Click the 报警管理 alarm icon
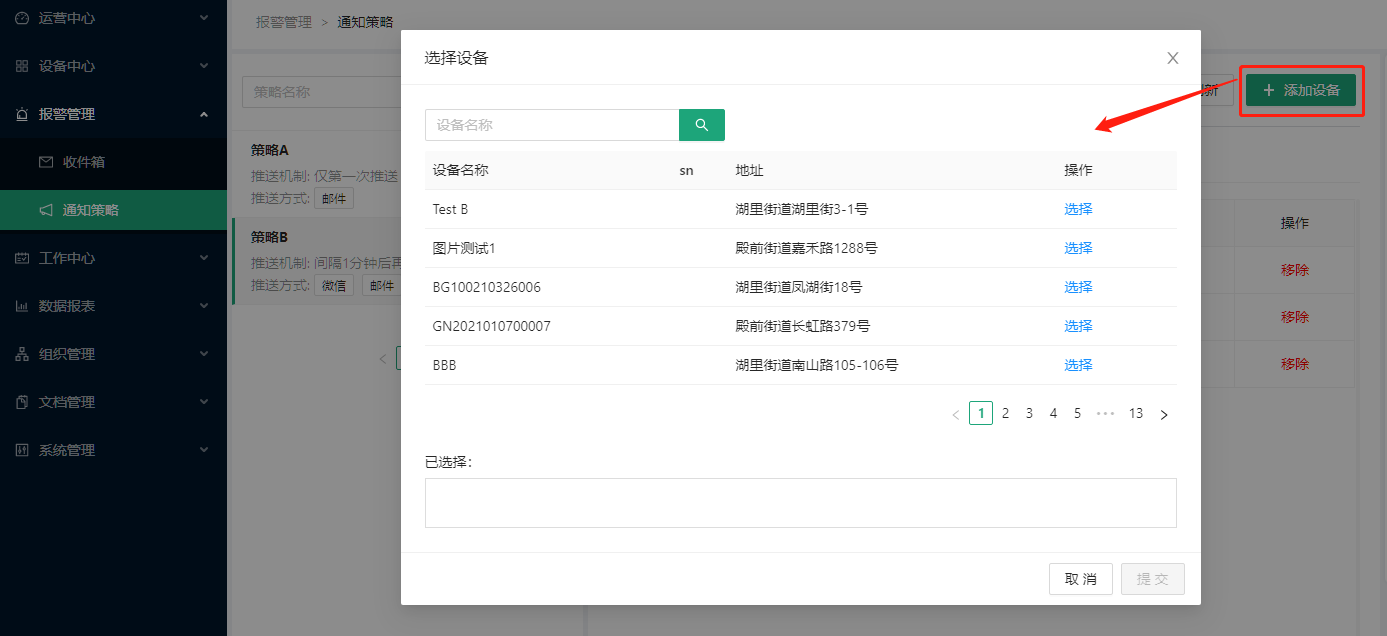 (x=22, y=114)
